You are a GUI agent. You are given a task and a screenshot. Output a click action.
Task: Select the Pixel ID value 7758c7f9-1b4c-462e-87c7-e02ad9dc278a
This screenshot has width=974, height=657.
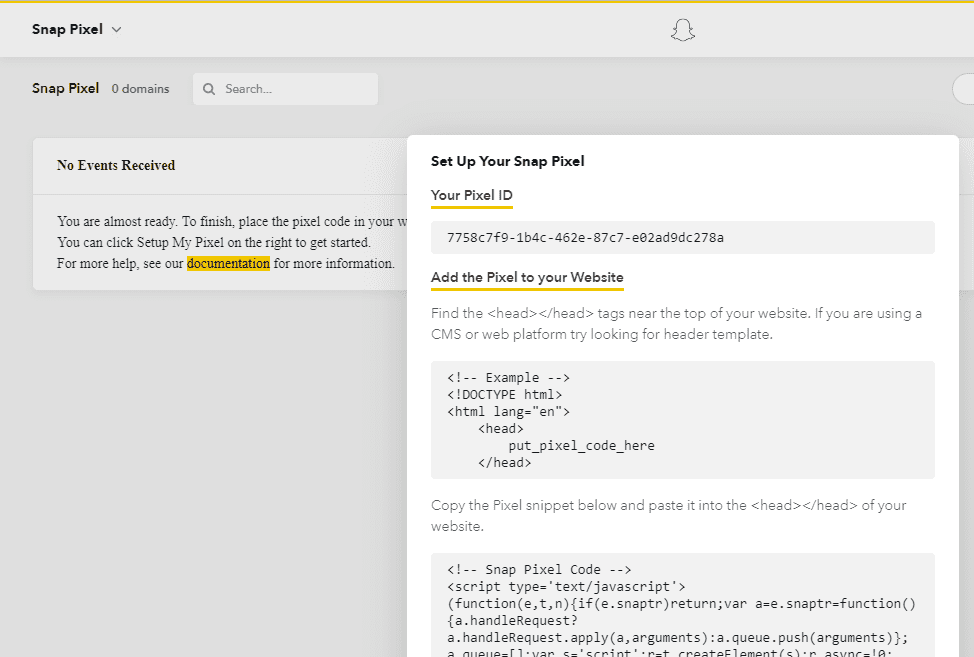coord(585,237)
